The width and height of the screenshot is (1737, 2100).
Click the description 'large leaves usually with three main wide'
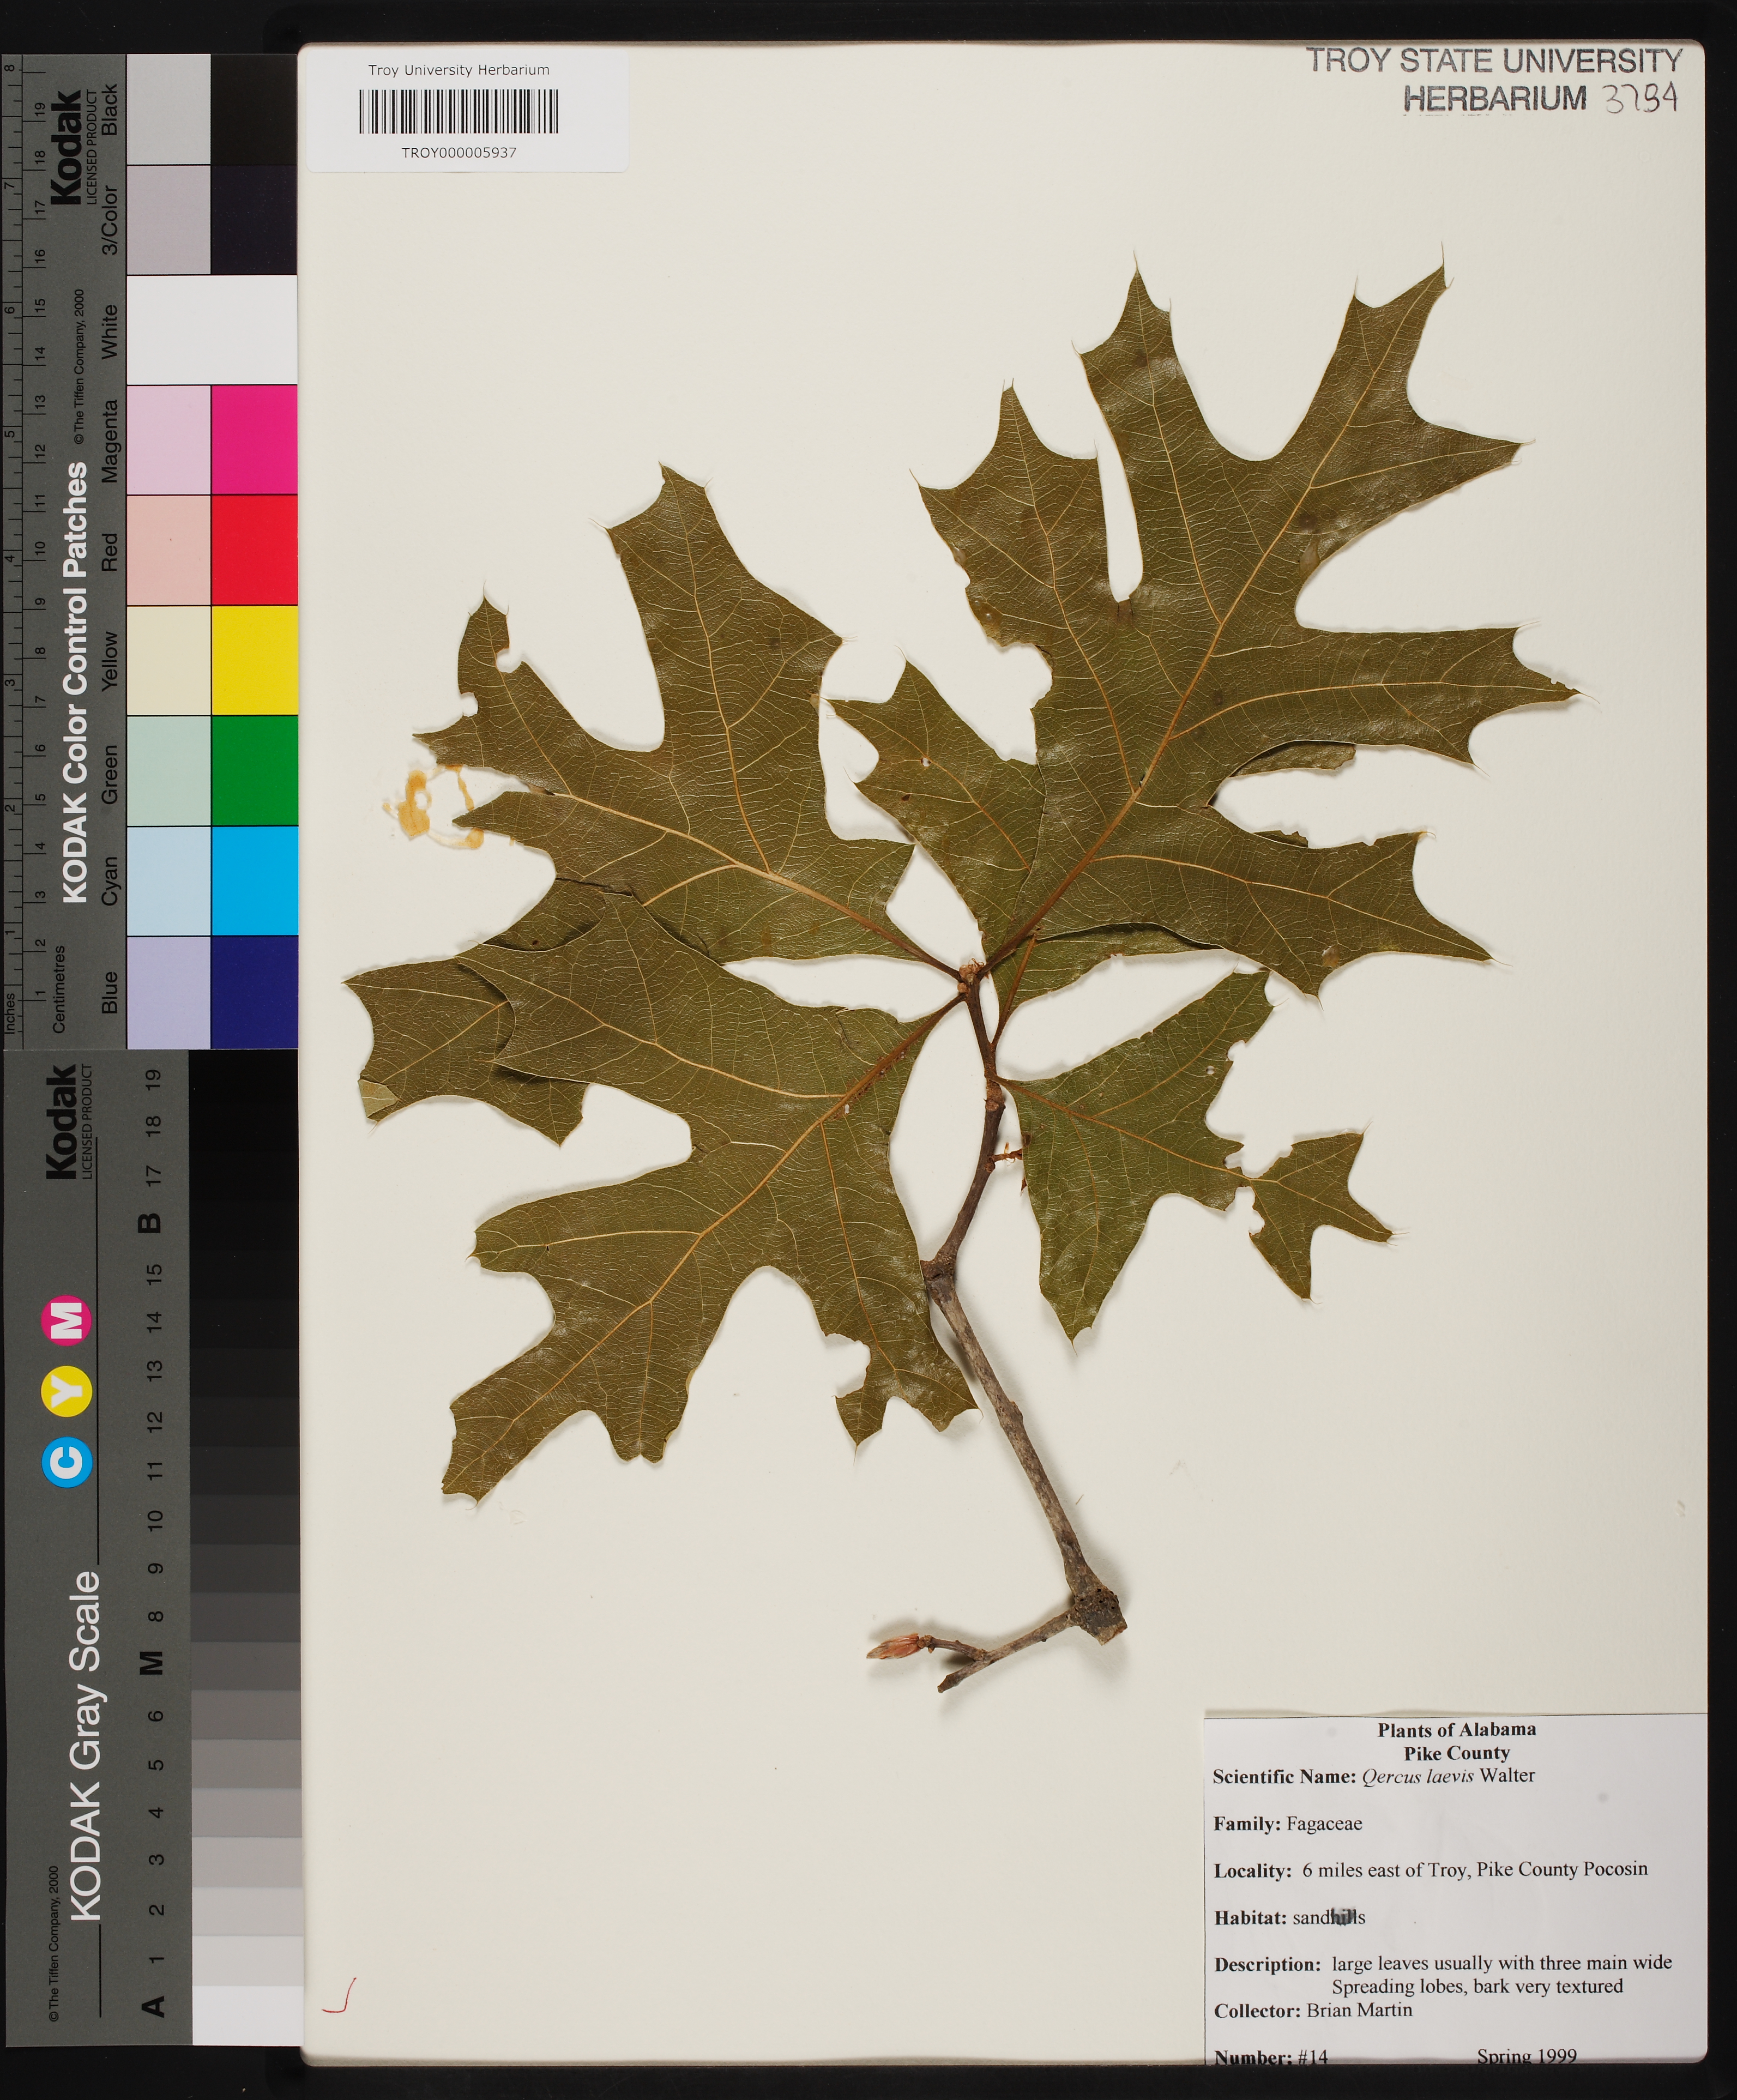(x=1502, y=1962)
